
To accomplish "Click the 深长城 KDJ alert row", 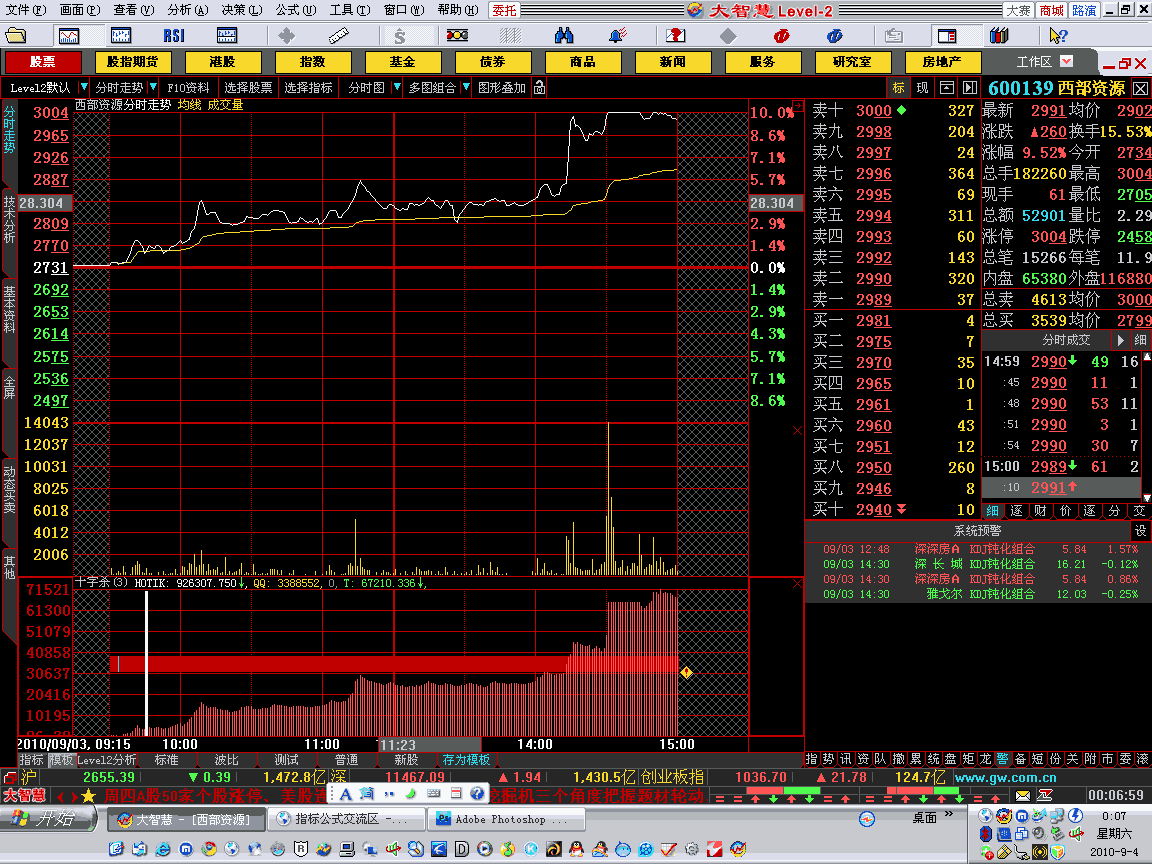I will point(977,564).
